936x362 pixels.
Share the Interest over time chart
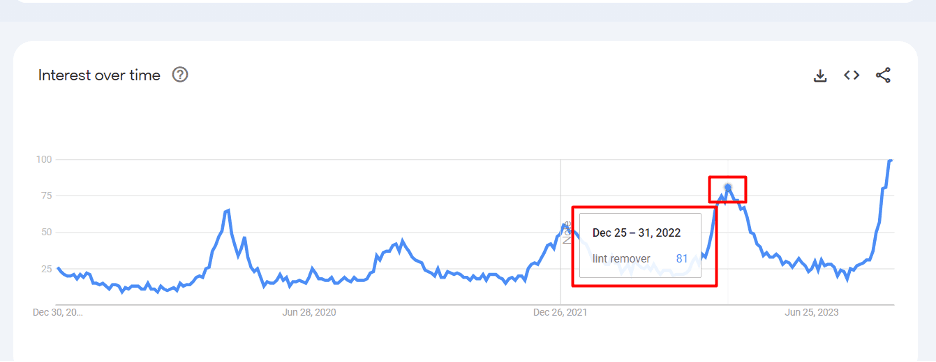coord(883,75)
